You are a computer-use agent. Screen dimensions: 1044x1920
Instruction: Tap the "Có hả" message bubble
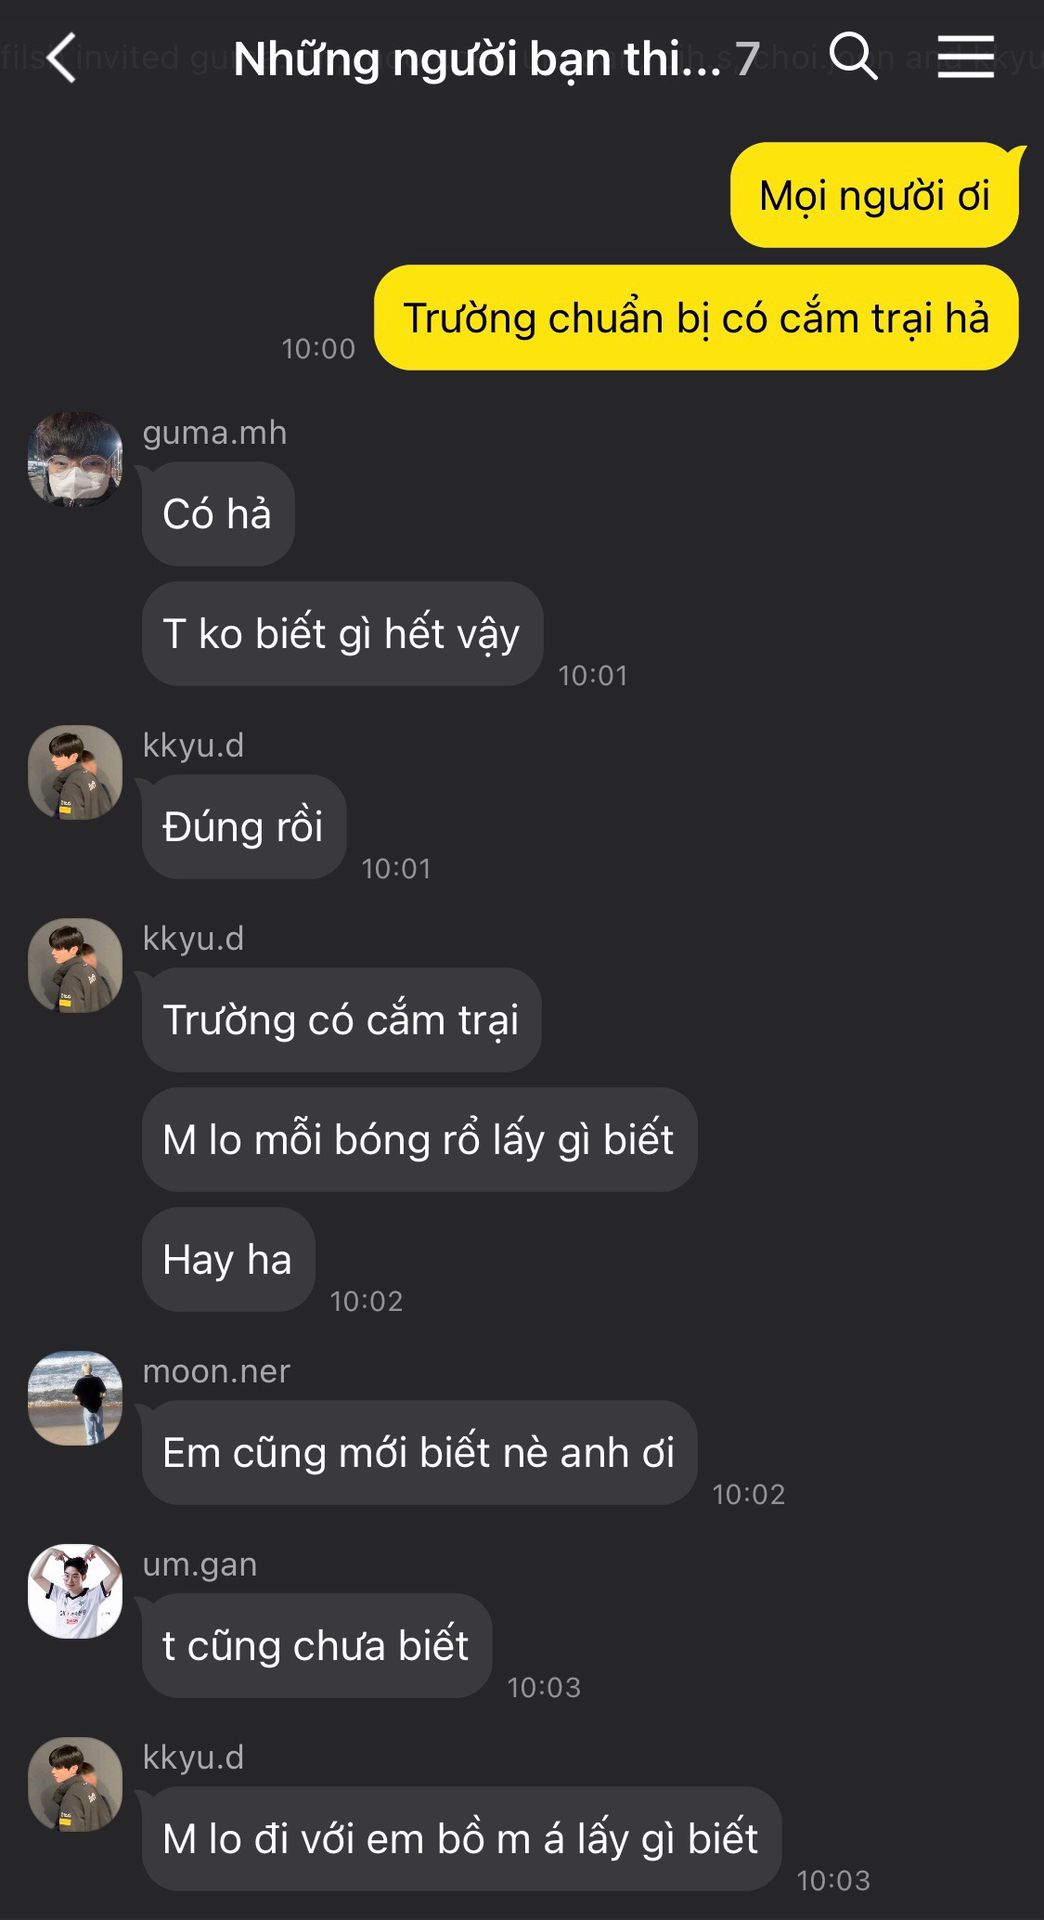pos(218,514)
